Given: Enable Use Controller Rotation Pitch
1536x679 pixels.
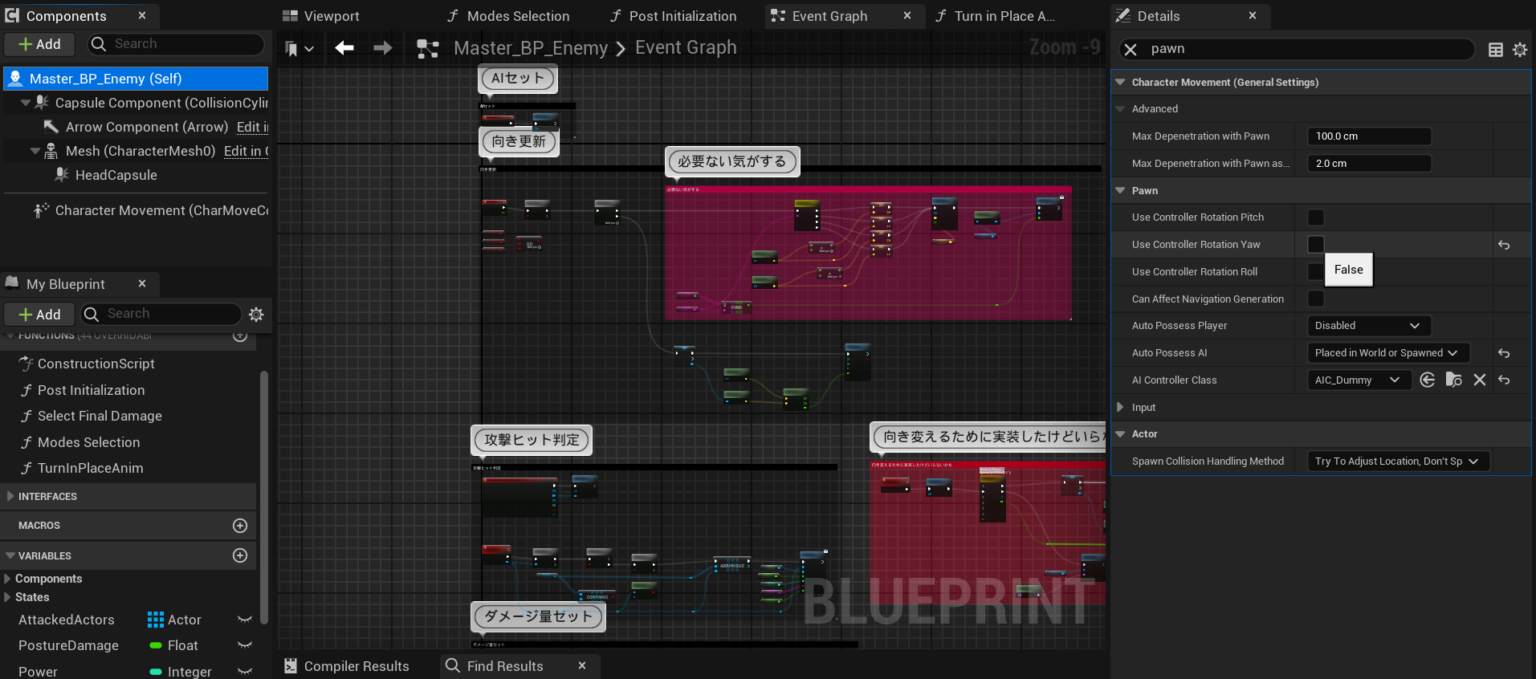Looking at the screenshot, I should pos(1316,217).
